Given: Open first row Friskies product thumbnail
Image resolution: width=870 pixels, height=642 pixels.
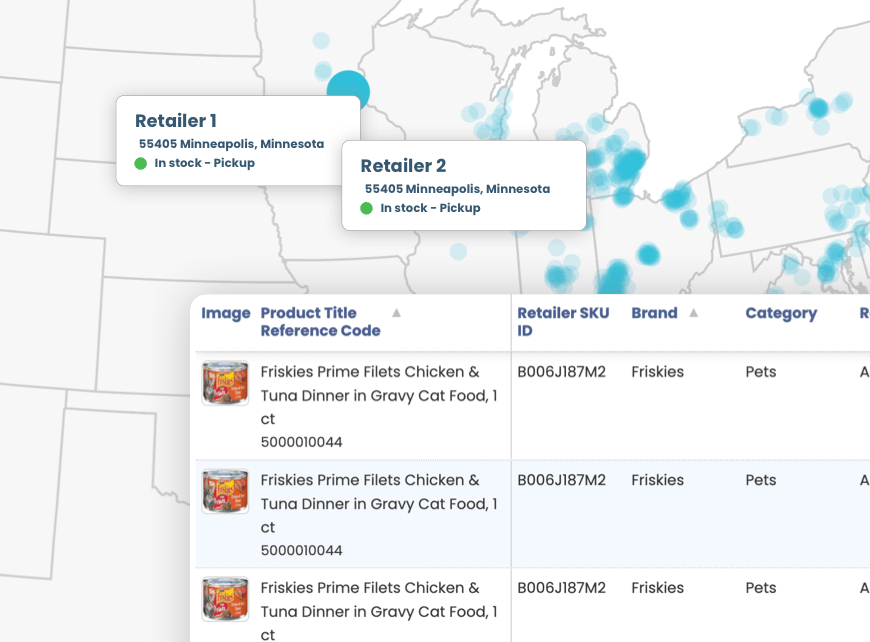Looking at the screenshot, I should (x=225, y=383).
